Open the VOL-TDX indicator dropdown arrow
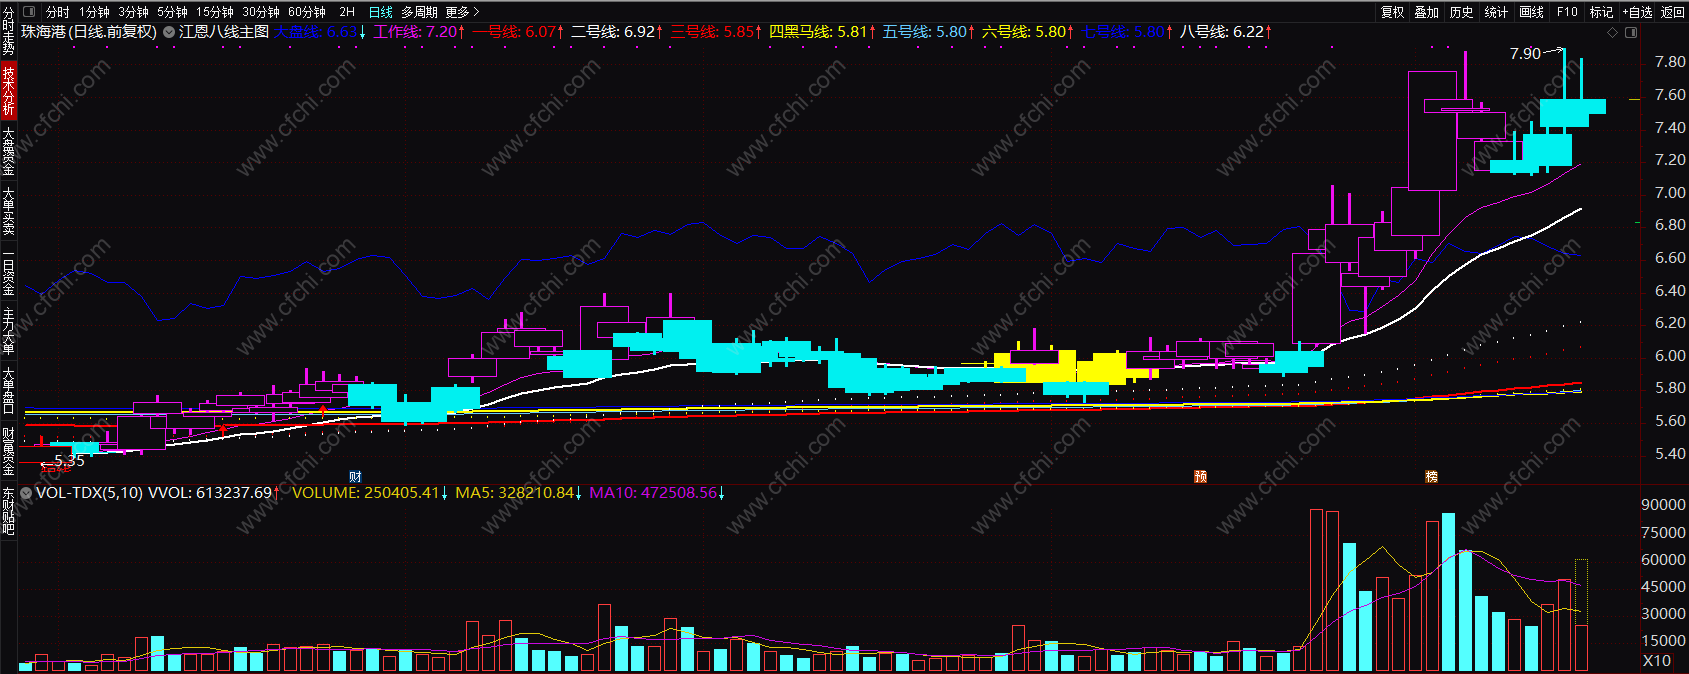 (26, 493)
